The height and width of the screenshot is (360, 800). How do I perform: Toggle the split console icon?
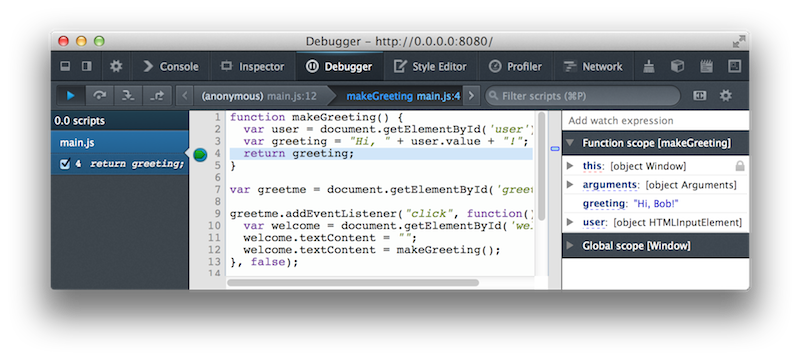(65, 66)
